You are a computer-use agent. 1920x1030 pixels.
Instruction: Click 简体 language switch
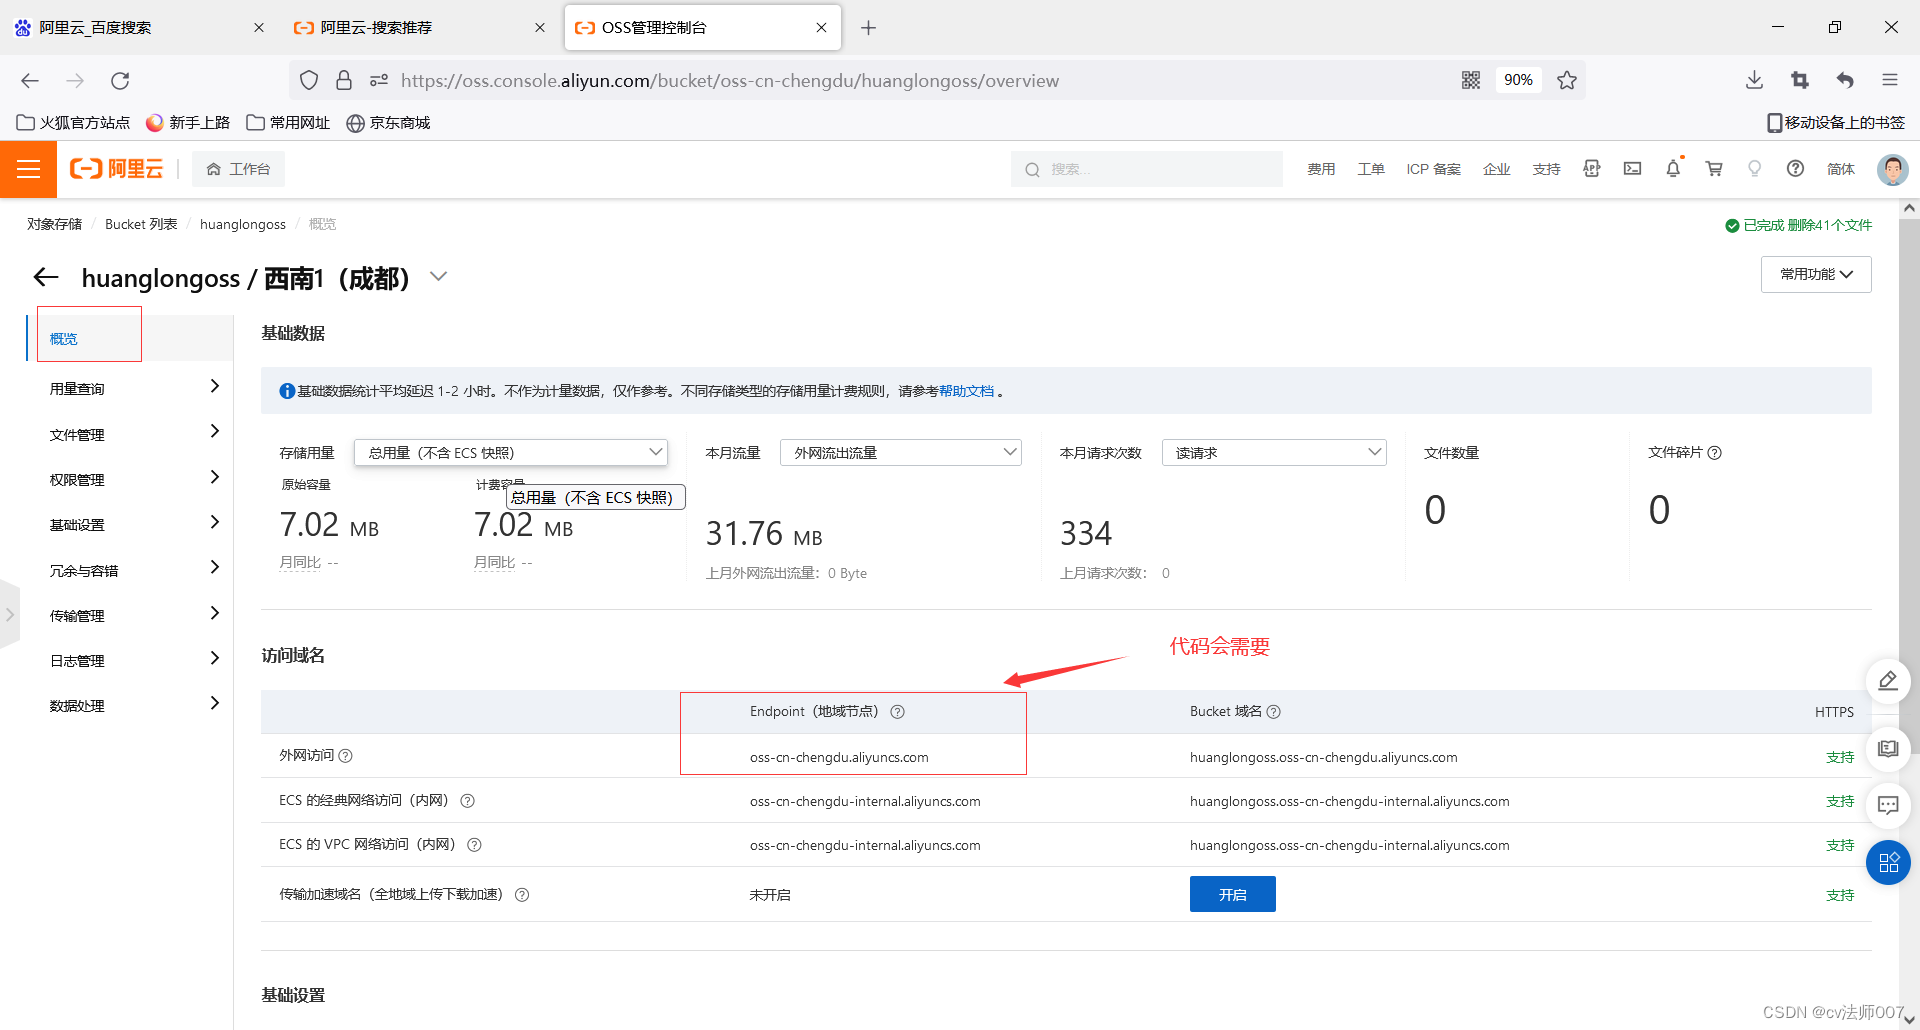1841,169
